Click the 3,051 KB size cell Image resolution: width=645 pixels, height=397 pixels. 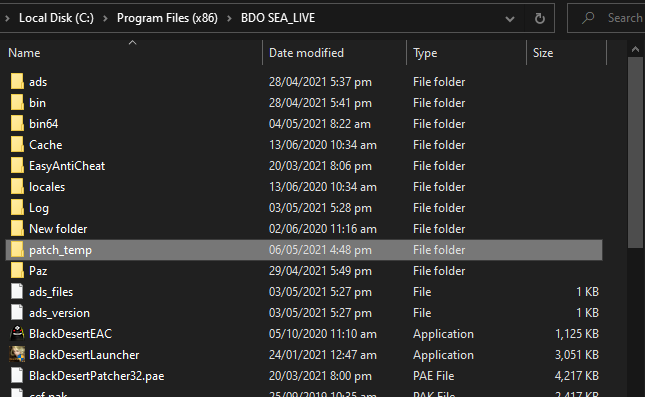coord(577,355)
